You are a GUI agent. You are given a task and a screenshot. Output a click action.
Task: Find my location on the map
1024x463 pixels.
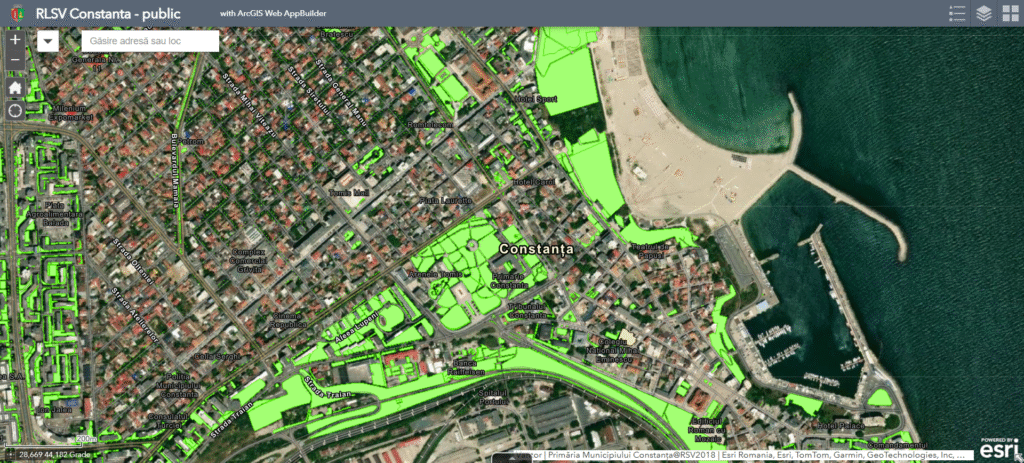pos(15,110)
